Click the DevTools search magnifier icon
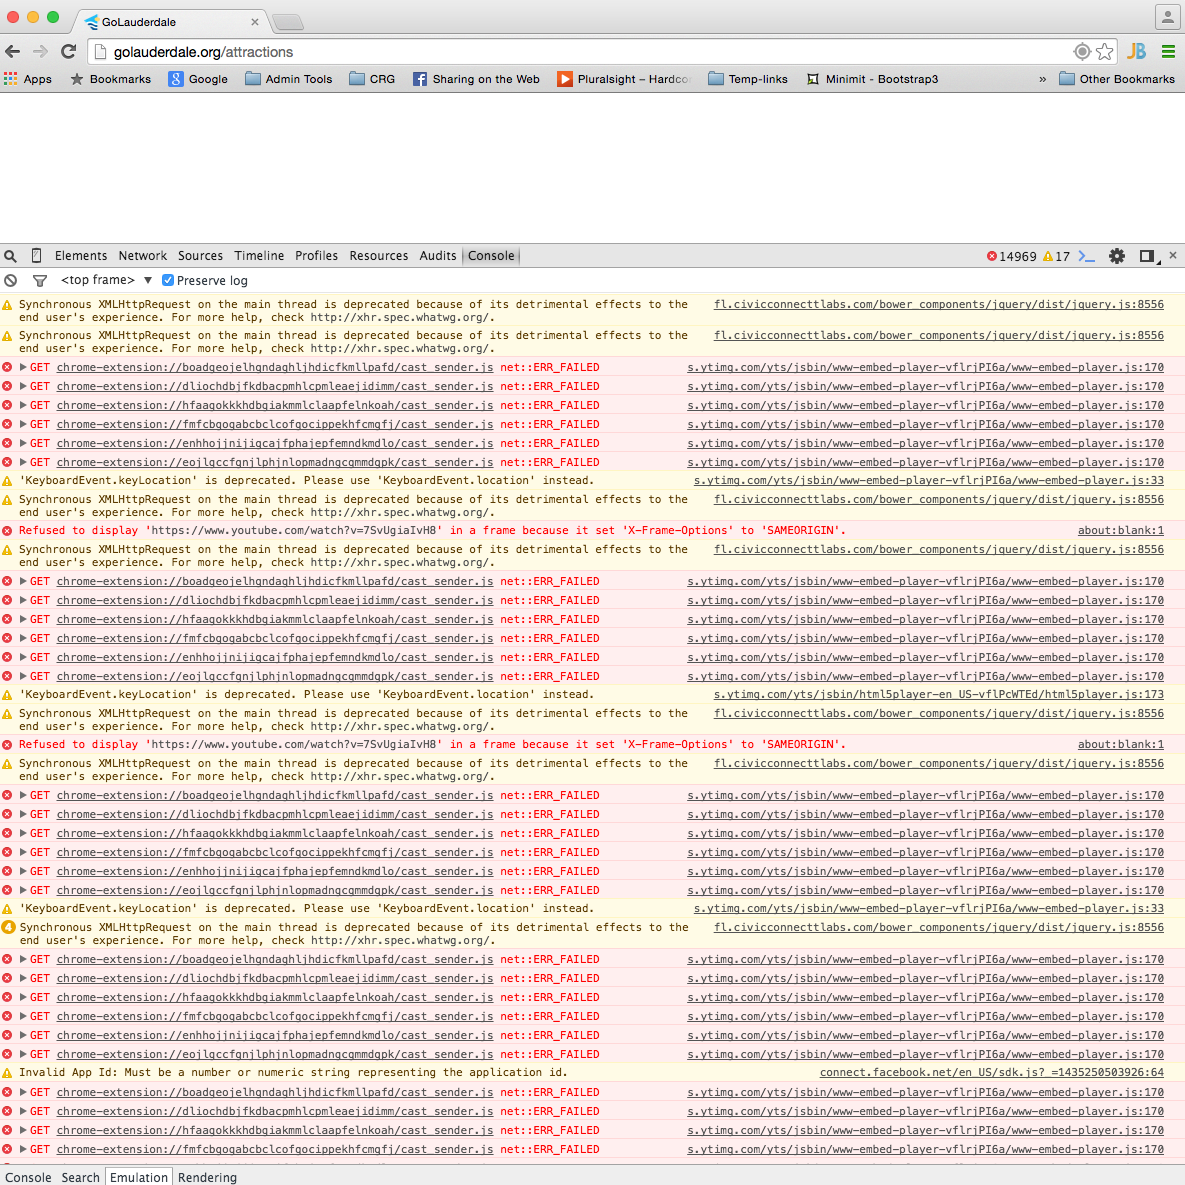 pos(11,256)
